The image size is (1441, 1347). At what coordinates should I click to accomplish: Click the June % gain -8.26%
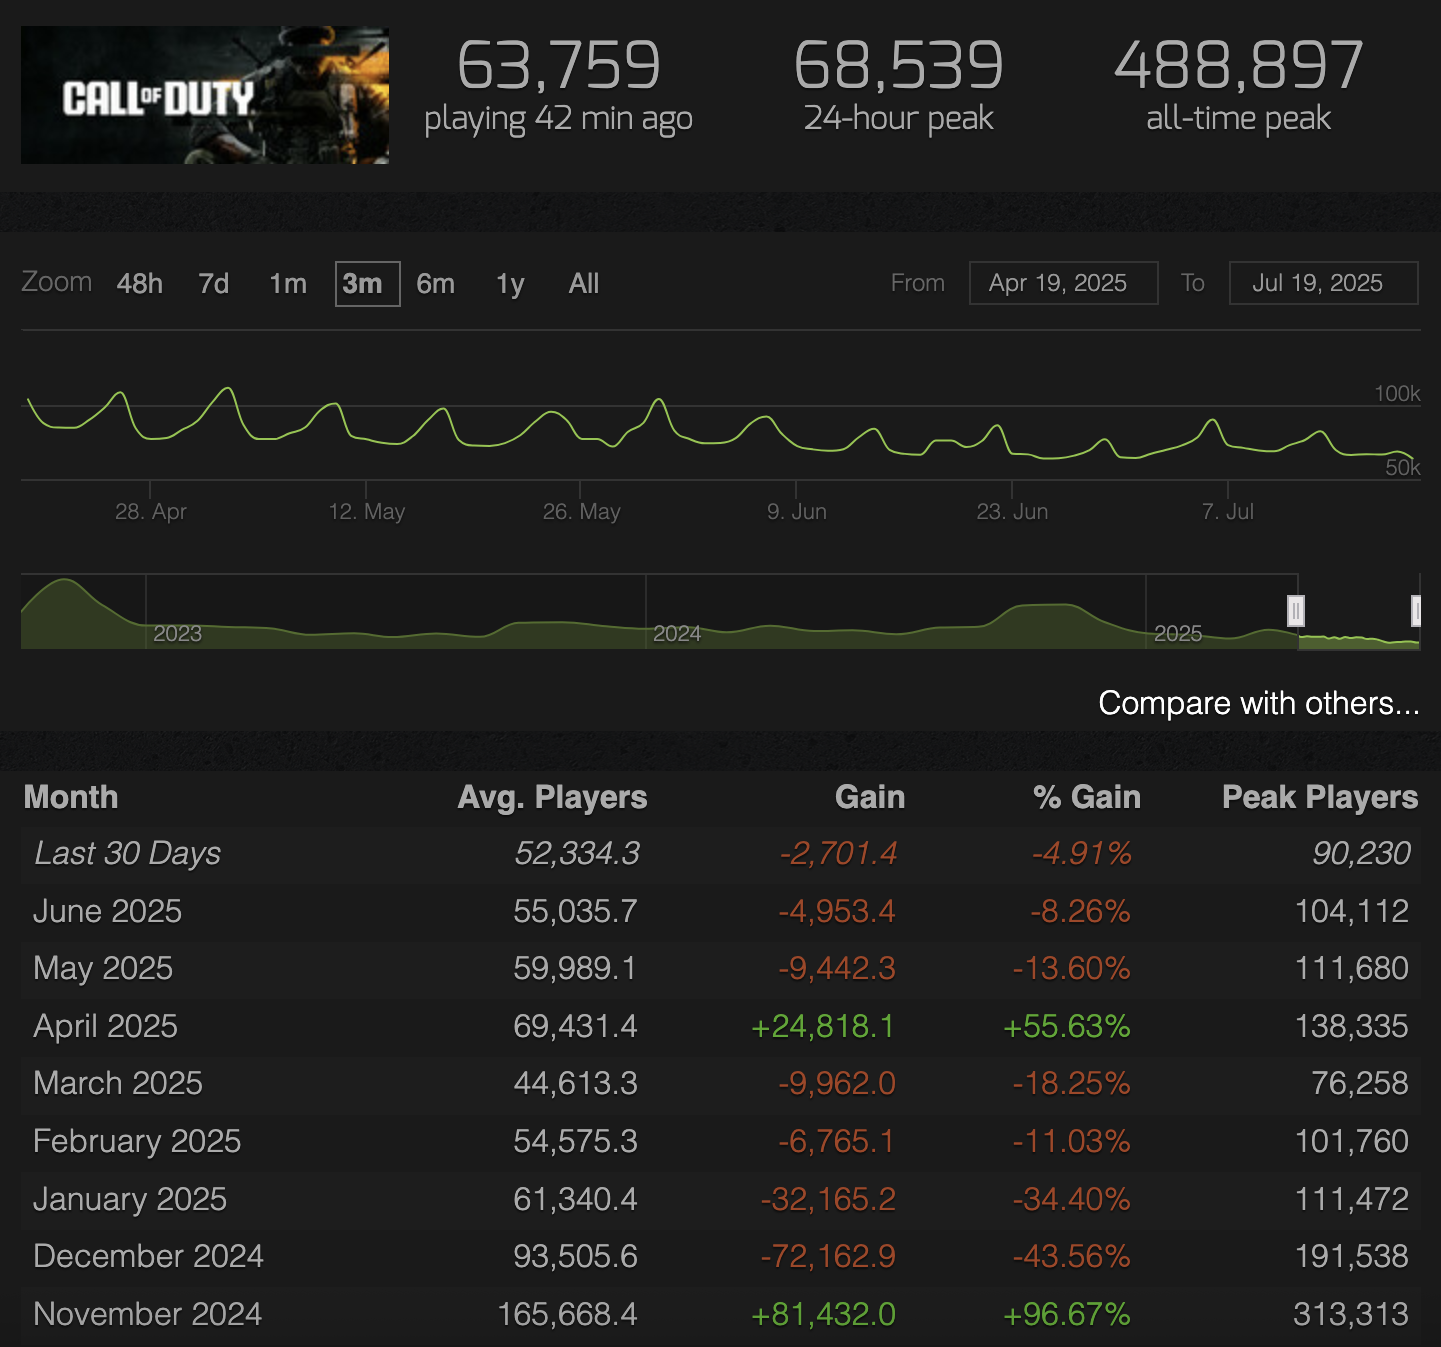(1080, 911)
